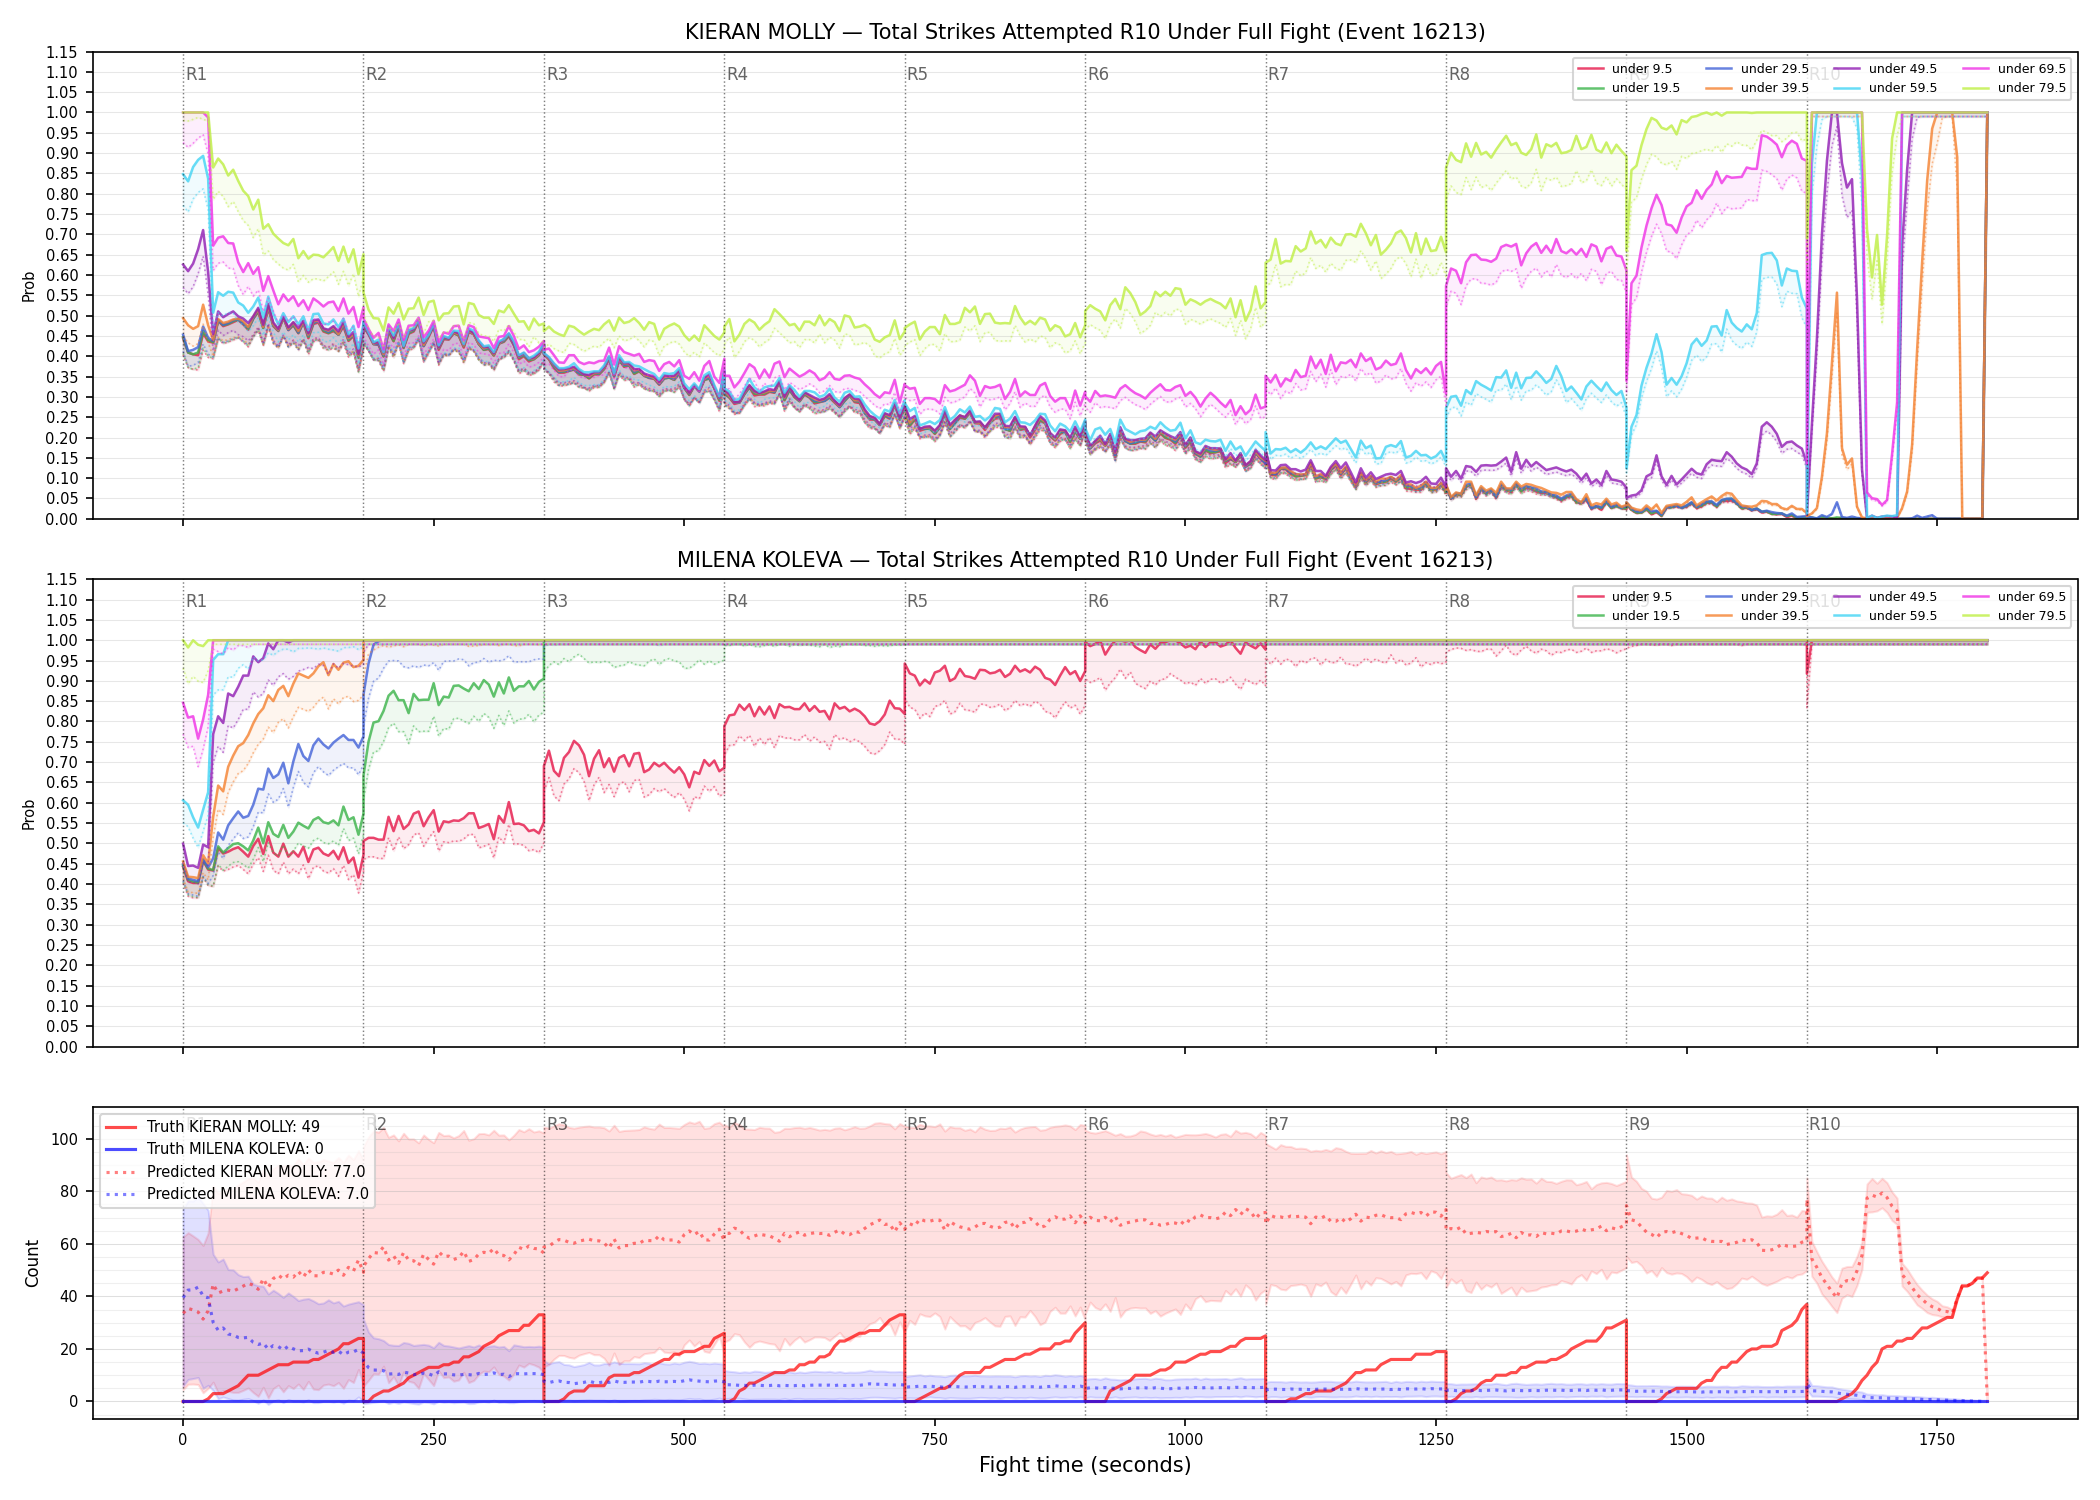
Task: Click R1 marker in Kieran Molly chart
Action: tap(196, 74)
